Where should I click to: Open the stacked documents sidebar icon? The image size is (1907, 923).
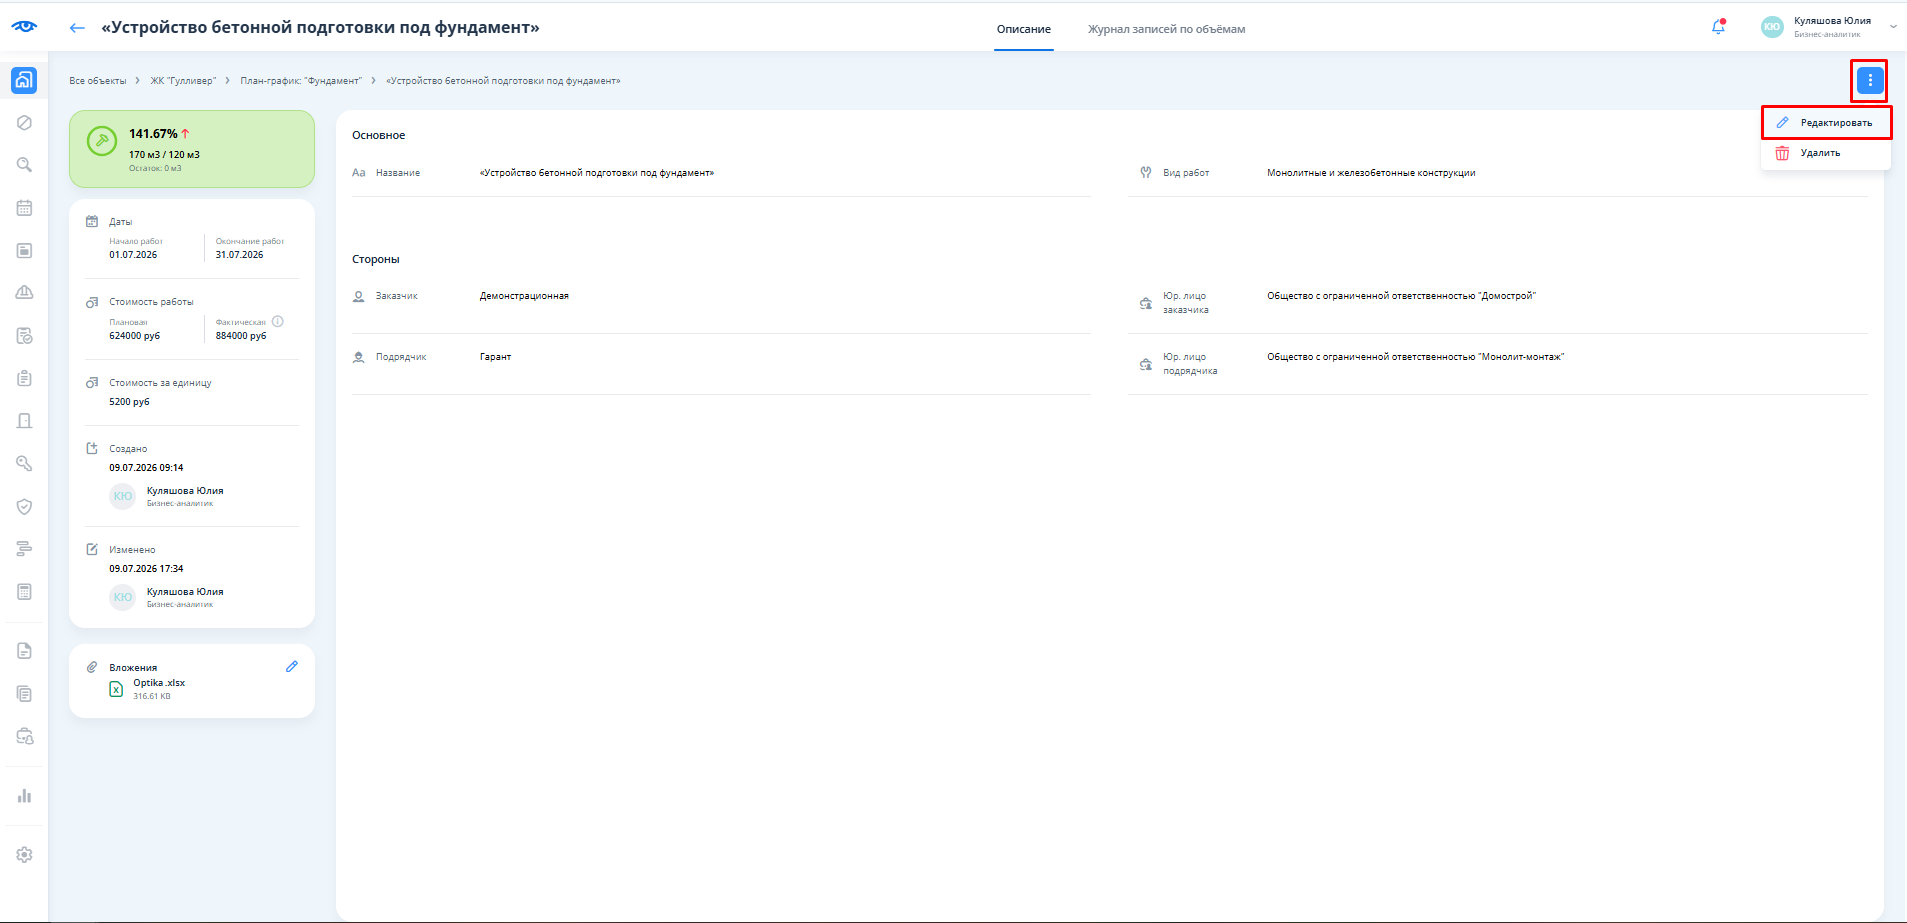coord(24,694)
